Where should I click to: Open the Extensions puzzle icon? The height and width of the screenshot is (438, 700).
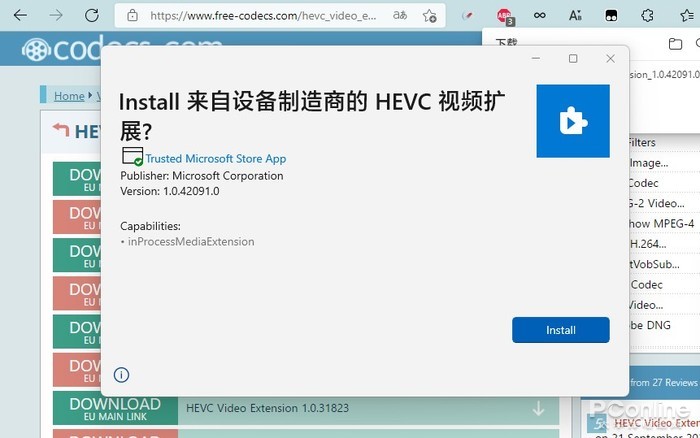(x=647, y=16)
